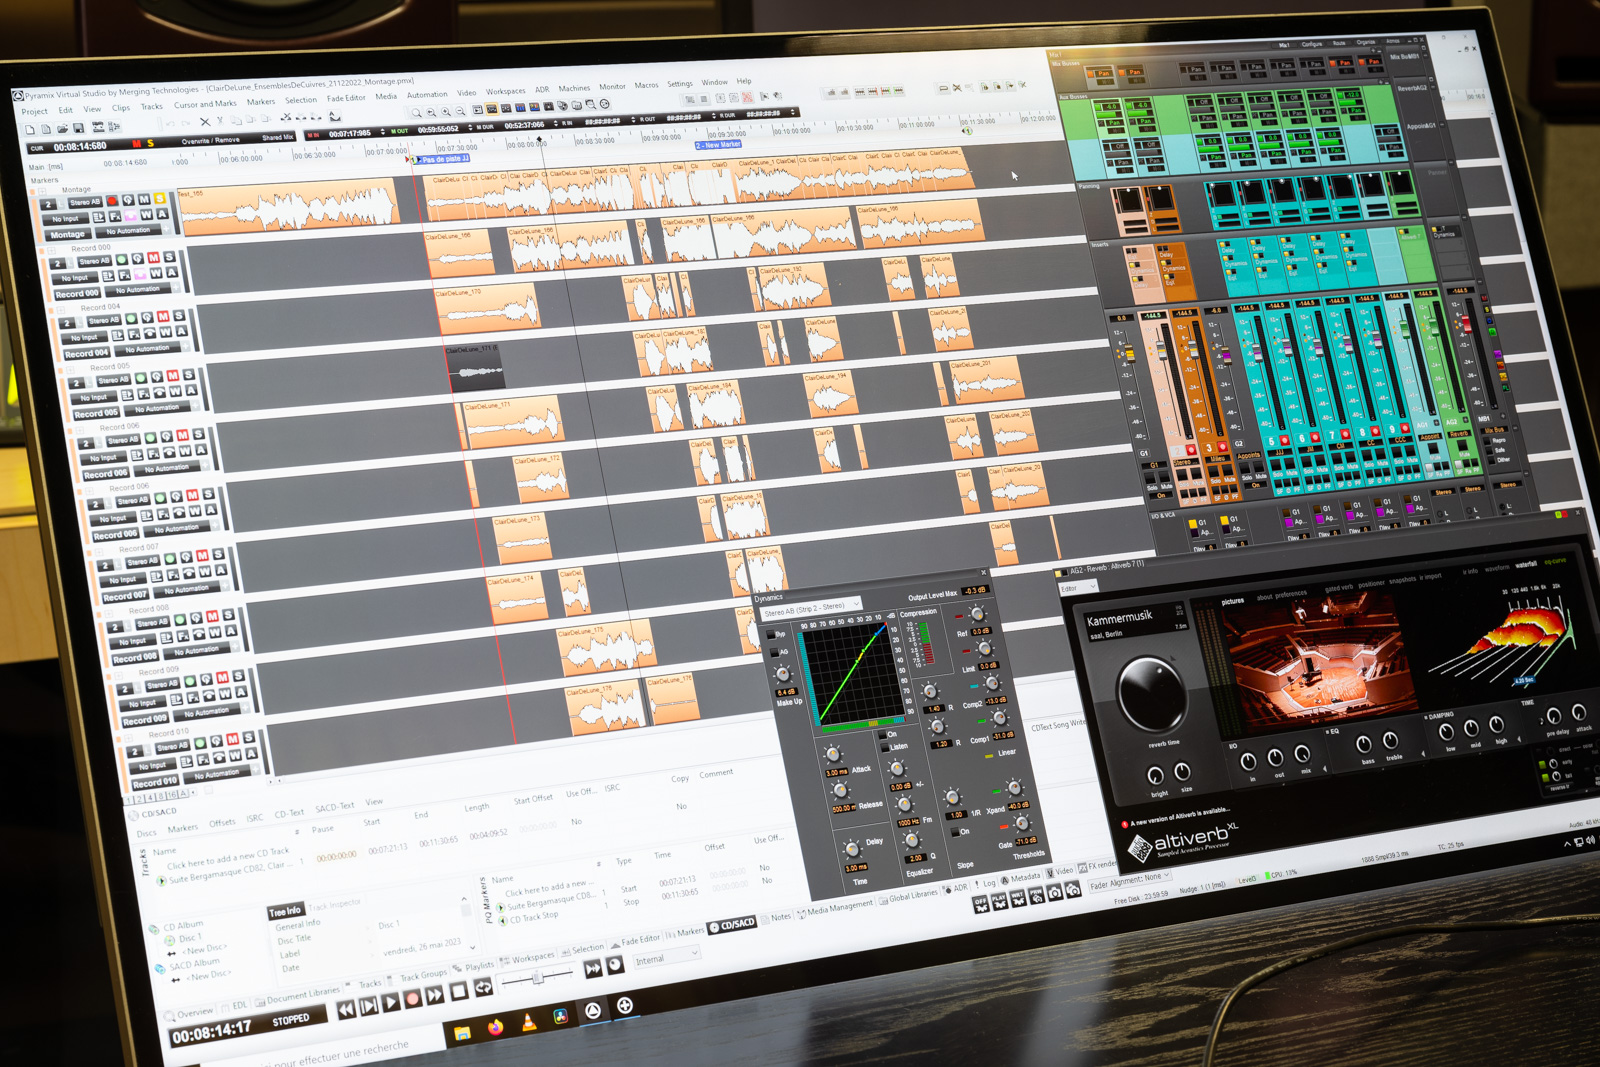Viewport: 1600px width, 1067px height.
Task: Click the monitor-wheel icon beside the Internal dropdown
Action: 615,965
